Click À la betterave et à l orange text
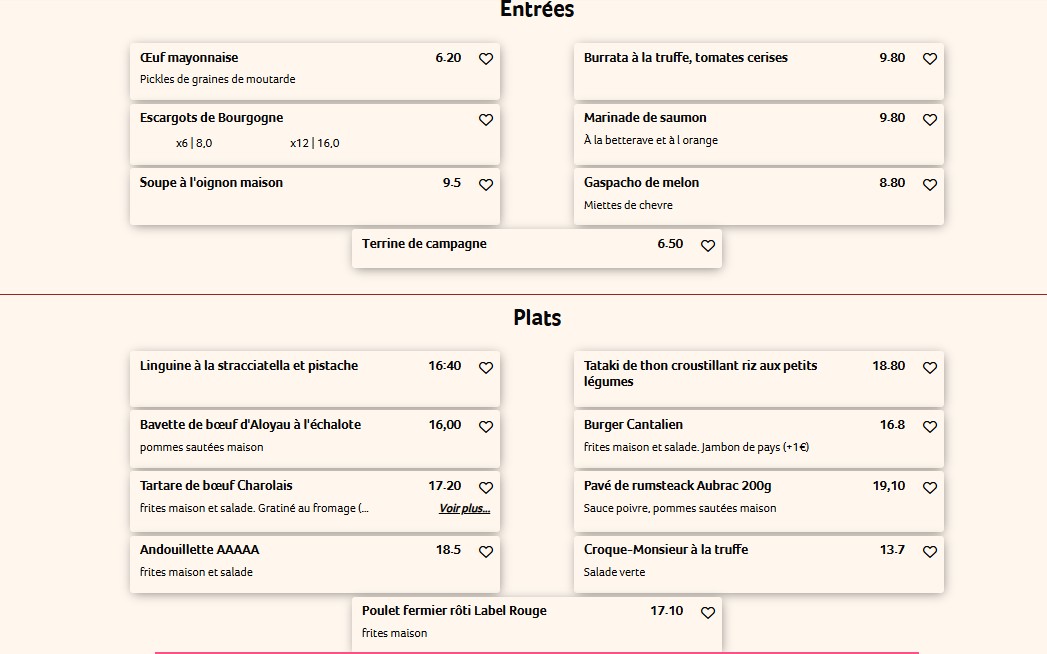1047x654 pixels. coord(650,140)
